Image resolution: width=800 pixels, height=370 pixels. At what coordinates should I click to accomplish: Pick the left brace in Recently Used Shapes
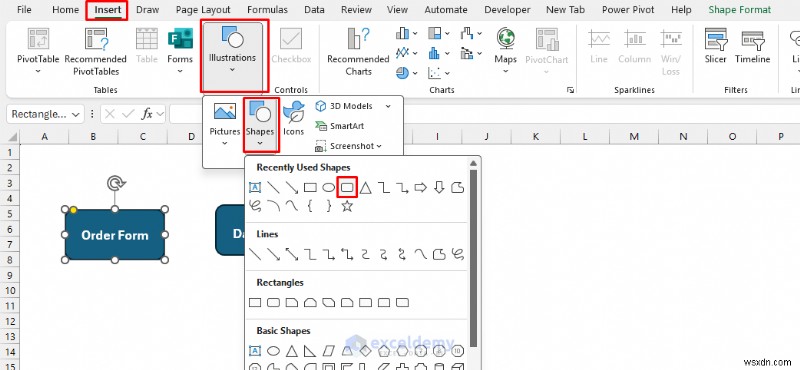click(x=310, y=206)
